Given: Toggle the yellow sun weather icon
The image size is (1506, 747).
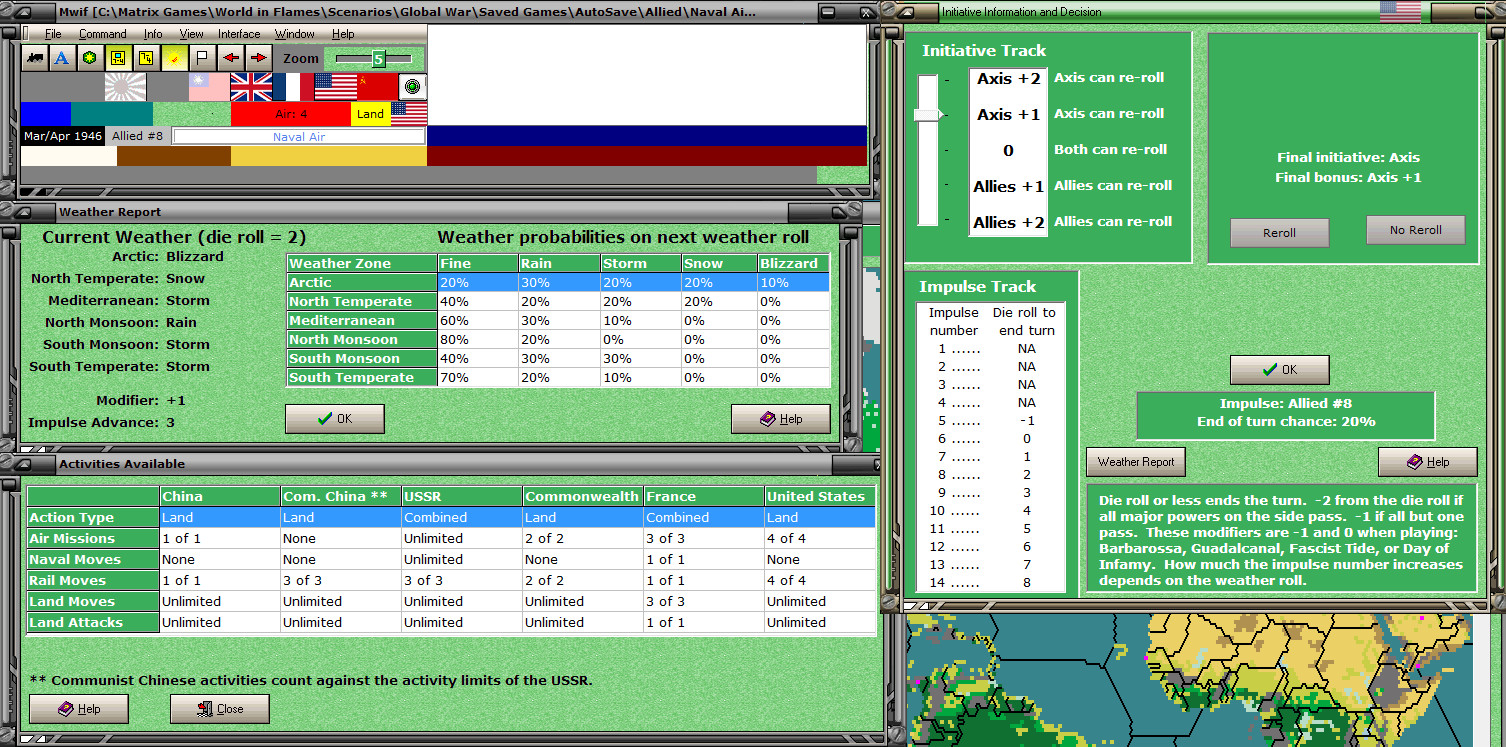Looking at the screenshot, I should point(173,58).
